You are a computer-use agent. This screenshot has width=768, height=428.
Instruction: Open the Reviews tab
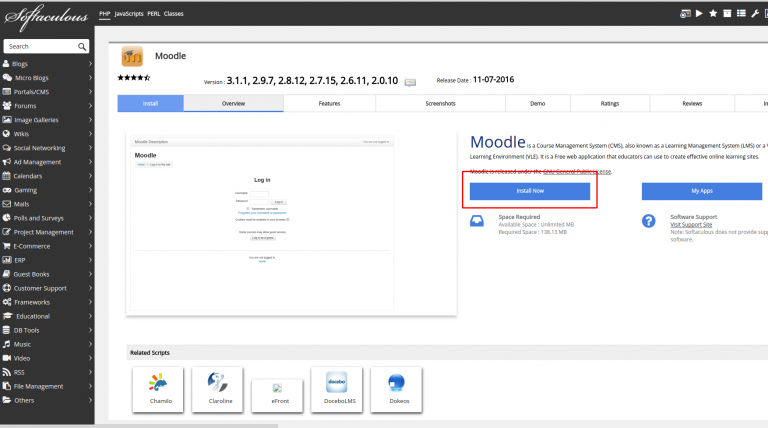coord(692,103)
